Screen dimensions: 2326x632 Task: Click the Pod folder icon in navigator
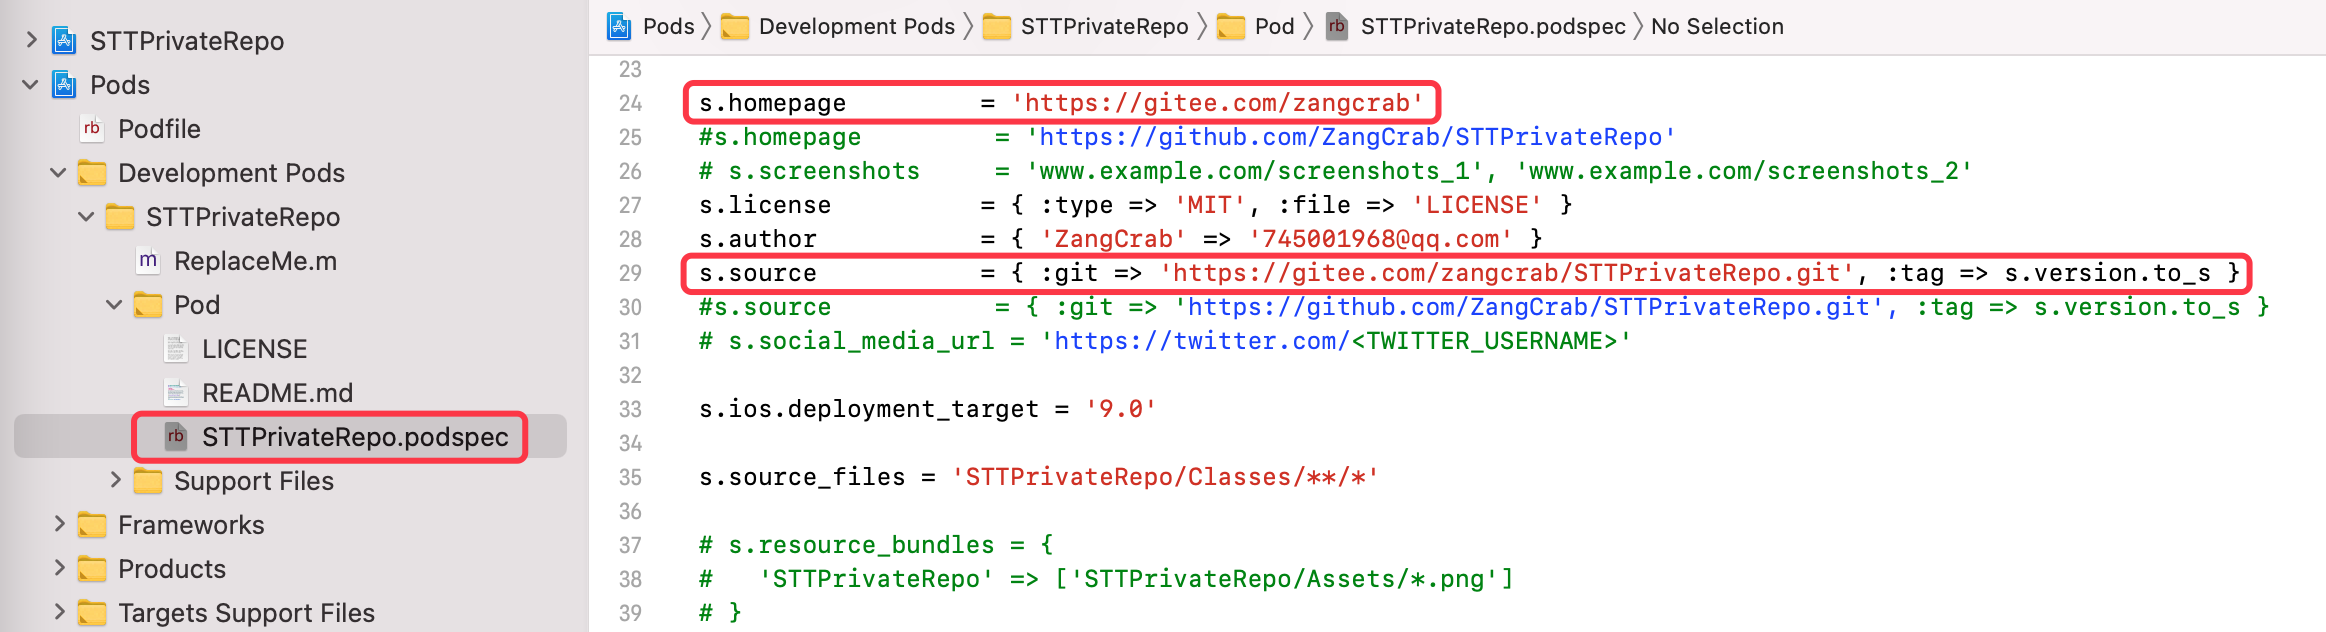(148, 305)
